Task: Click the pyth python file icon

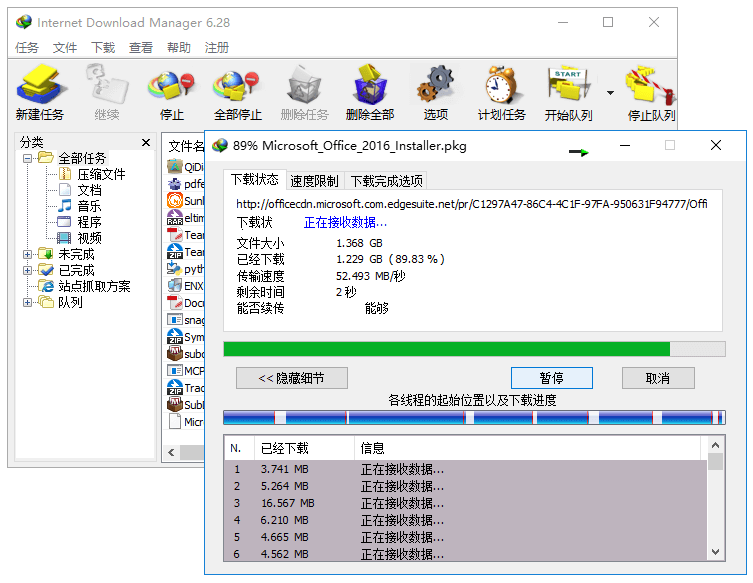Action: click(x=174, y=268)
